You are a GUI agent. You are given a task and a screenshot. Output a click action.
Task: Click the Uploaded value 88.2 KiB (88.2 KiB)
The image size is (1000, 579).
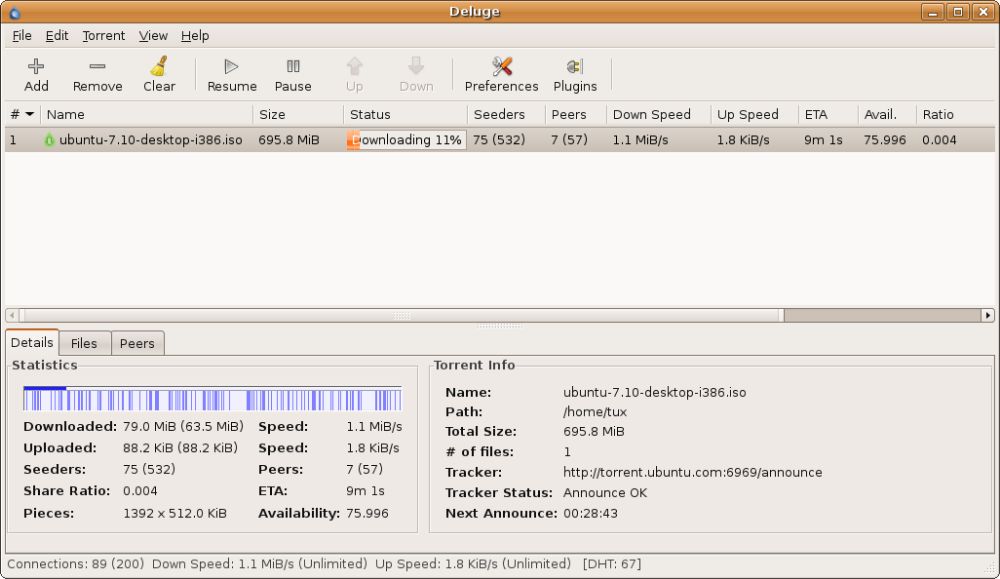click(x=180, y=448)
